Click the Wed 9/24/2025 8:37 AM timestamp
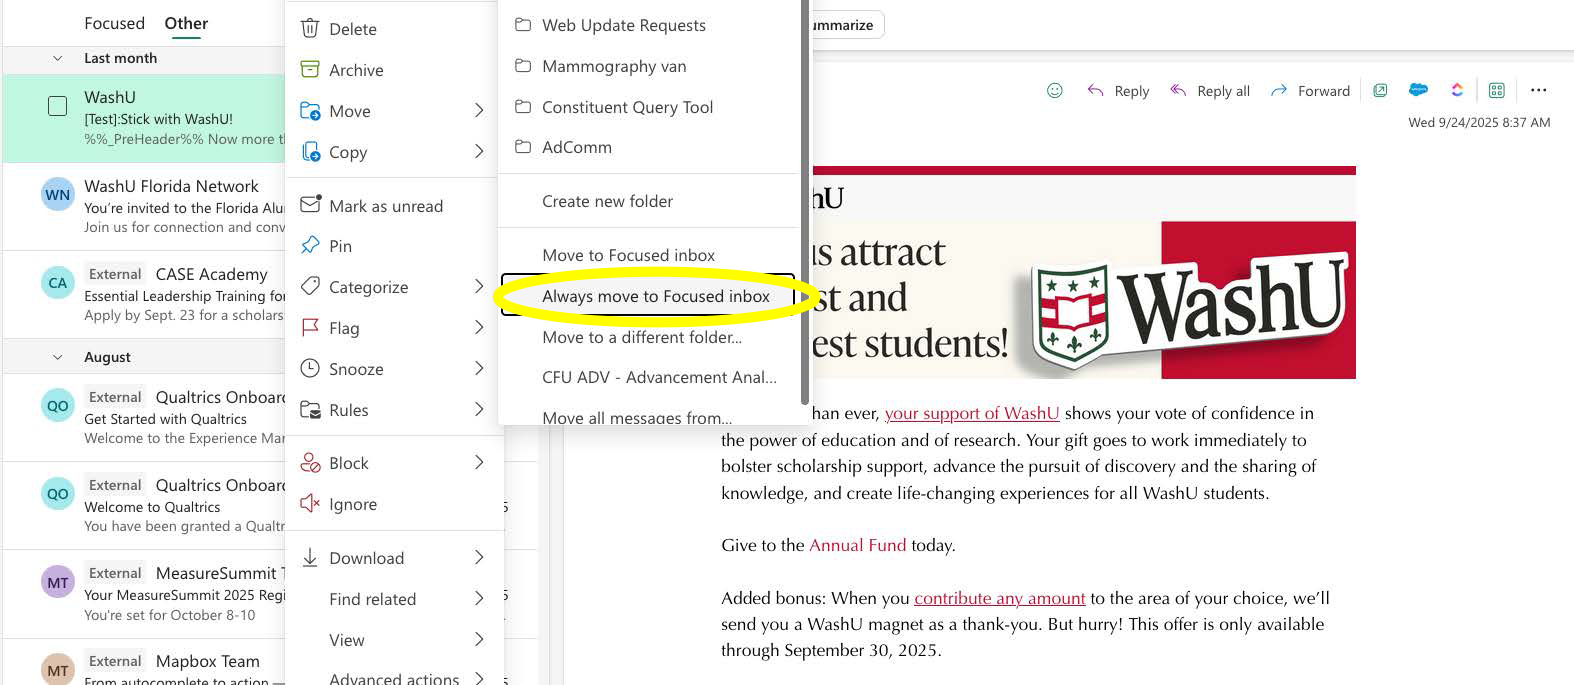 tap(1479, 122)
